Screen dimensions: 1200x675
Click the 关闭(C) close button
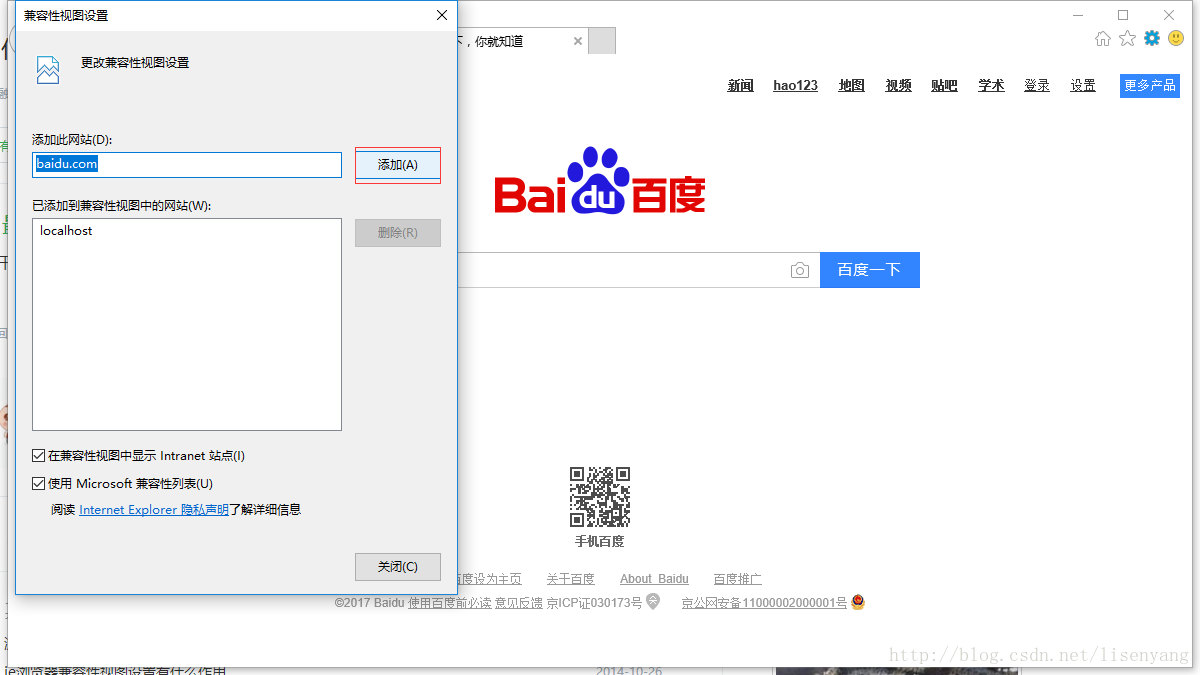coord(398,566)
